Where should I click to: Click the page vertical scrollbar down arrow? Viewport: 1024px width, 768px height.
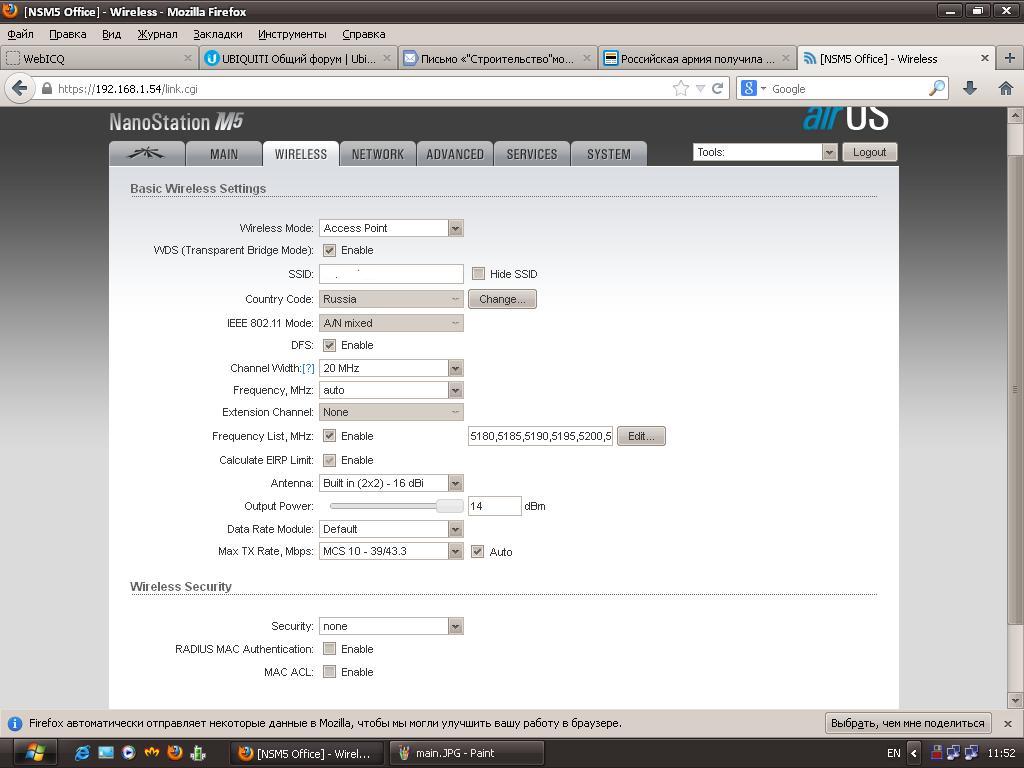tap(1015, 701)
